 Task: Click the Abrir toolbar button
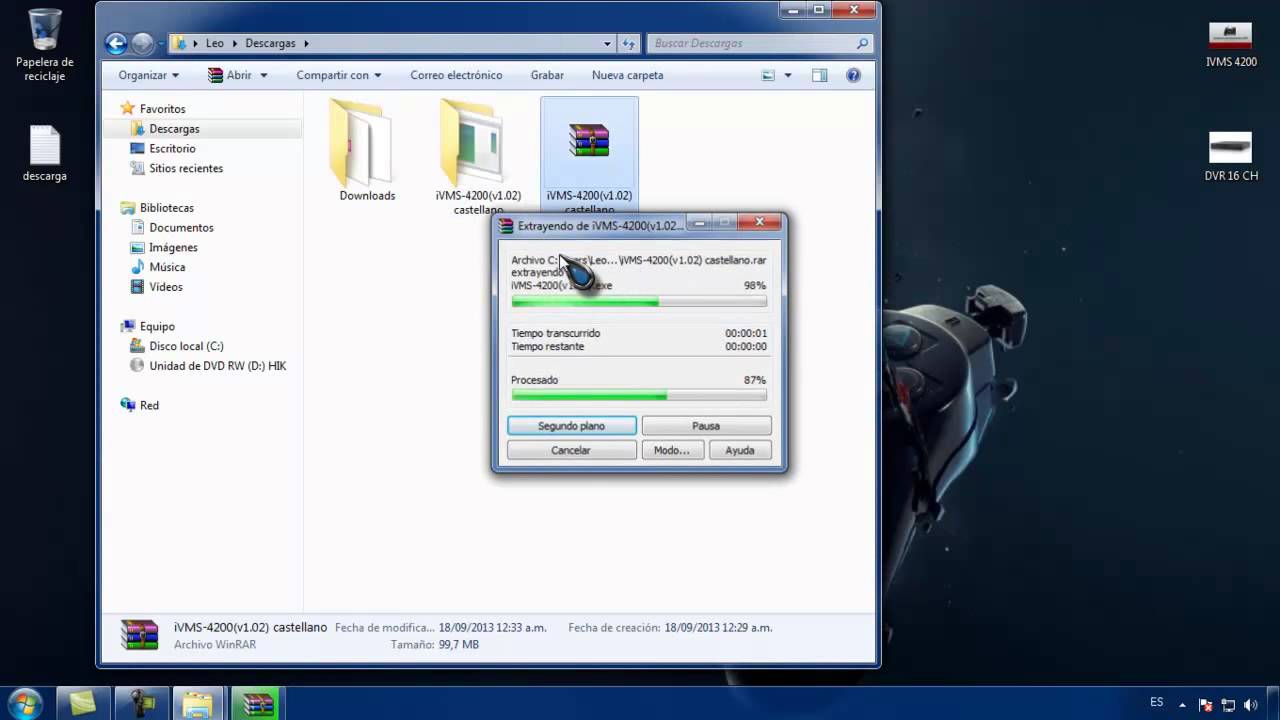tap(230, 75)
